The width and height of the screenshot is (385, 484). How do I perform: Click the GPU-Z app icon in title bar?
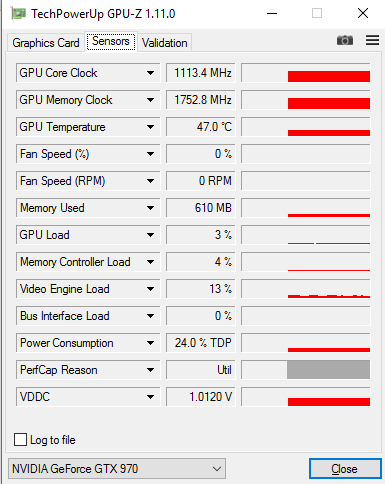(18, 14)
